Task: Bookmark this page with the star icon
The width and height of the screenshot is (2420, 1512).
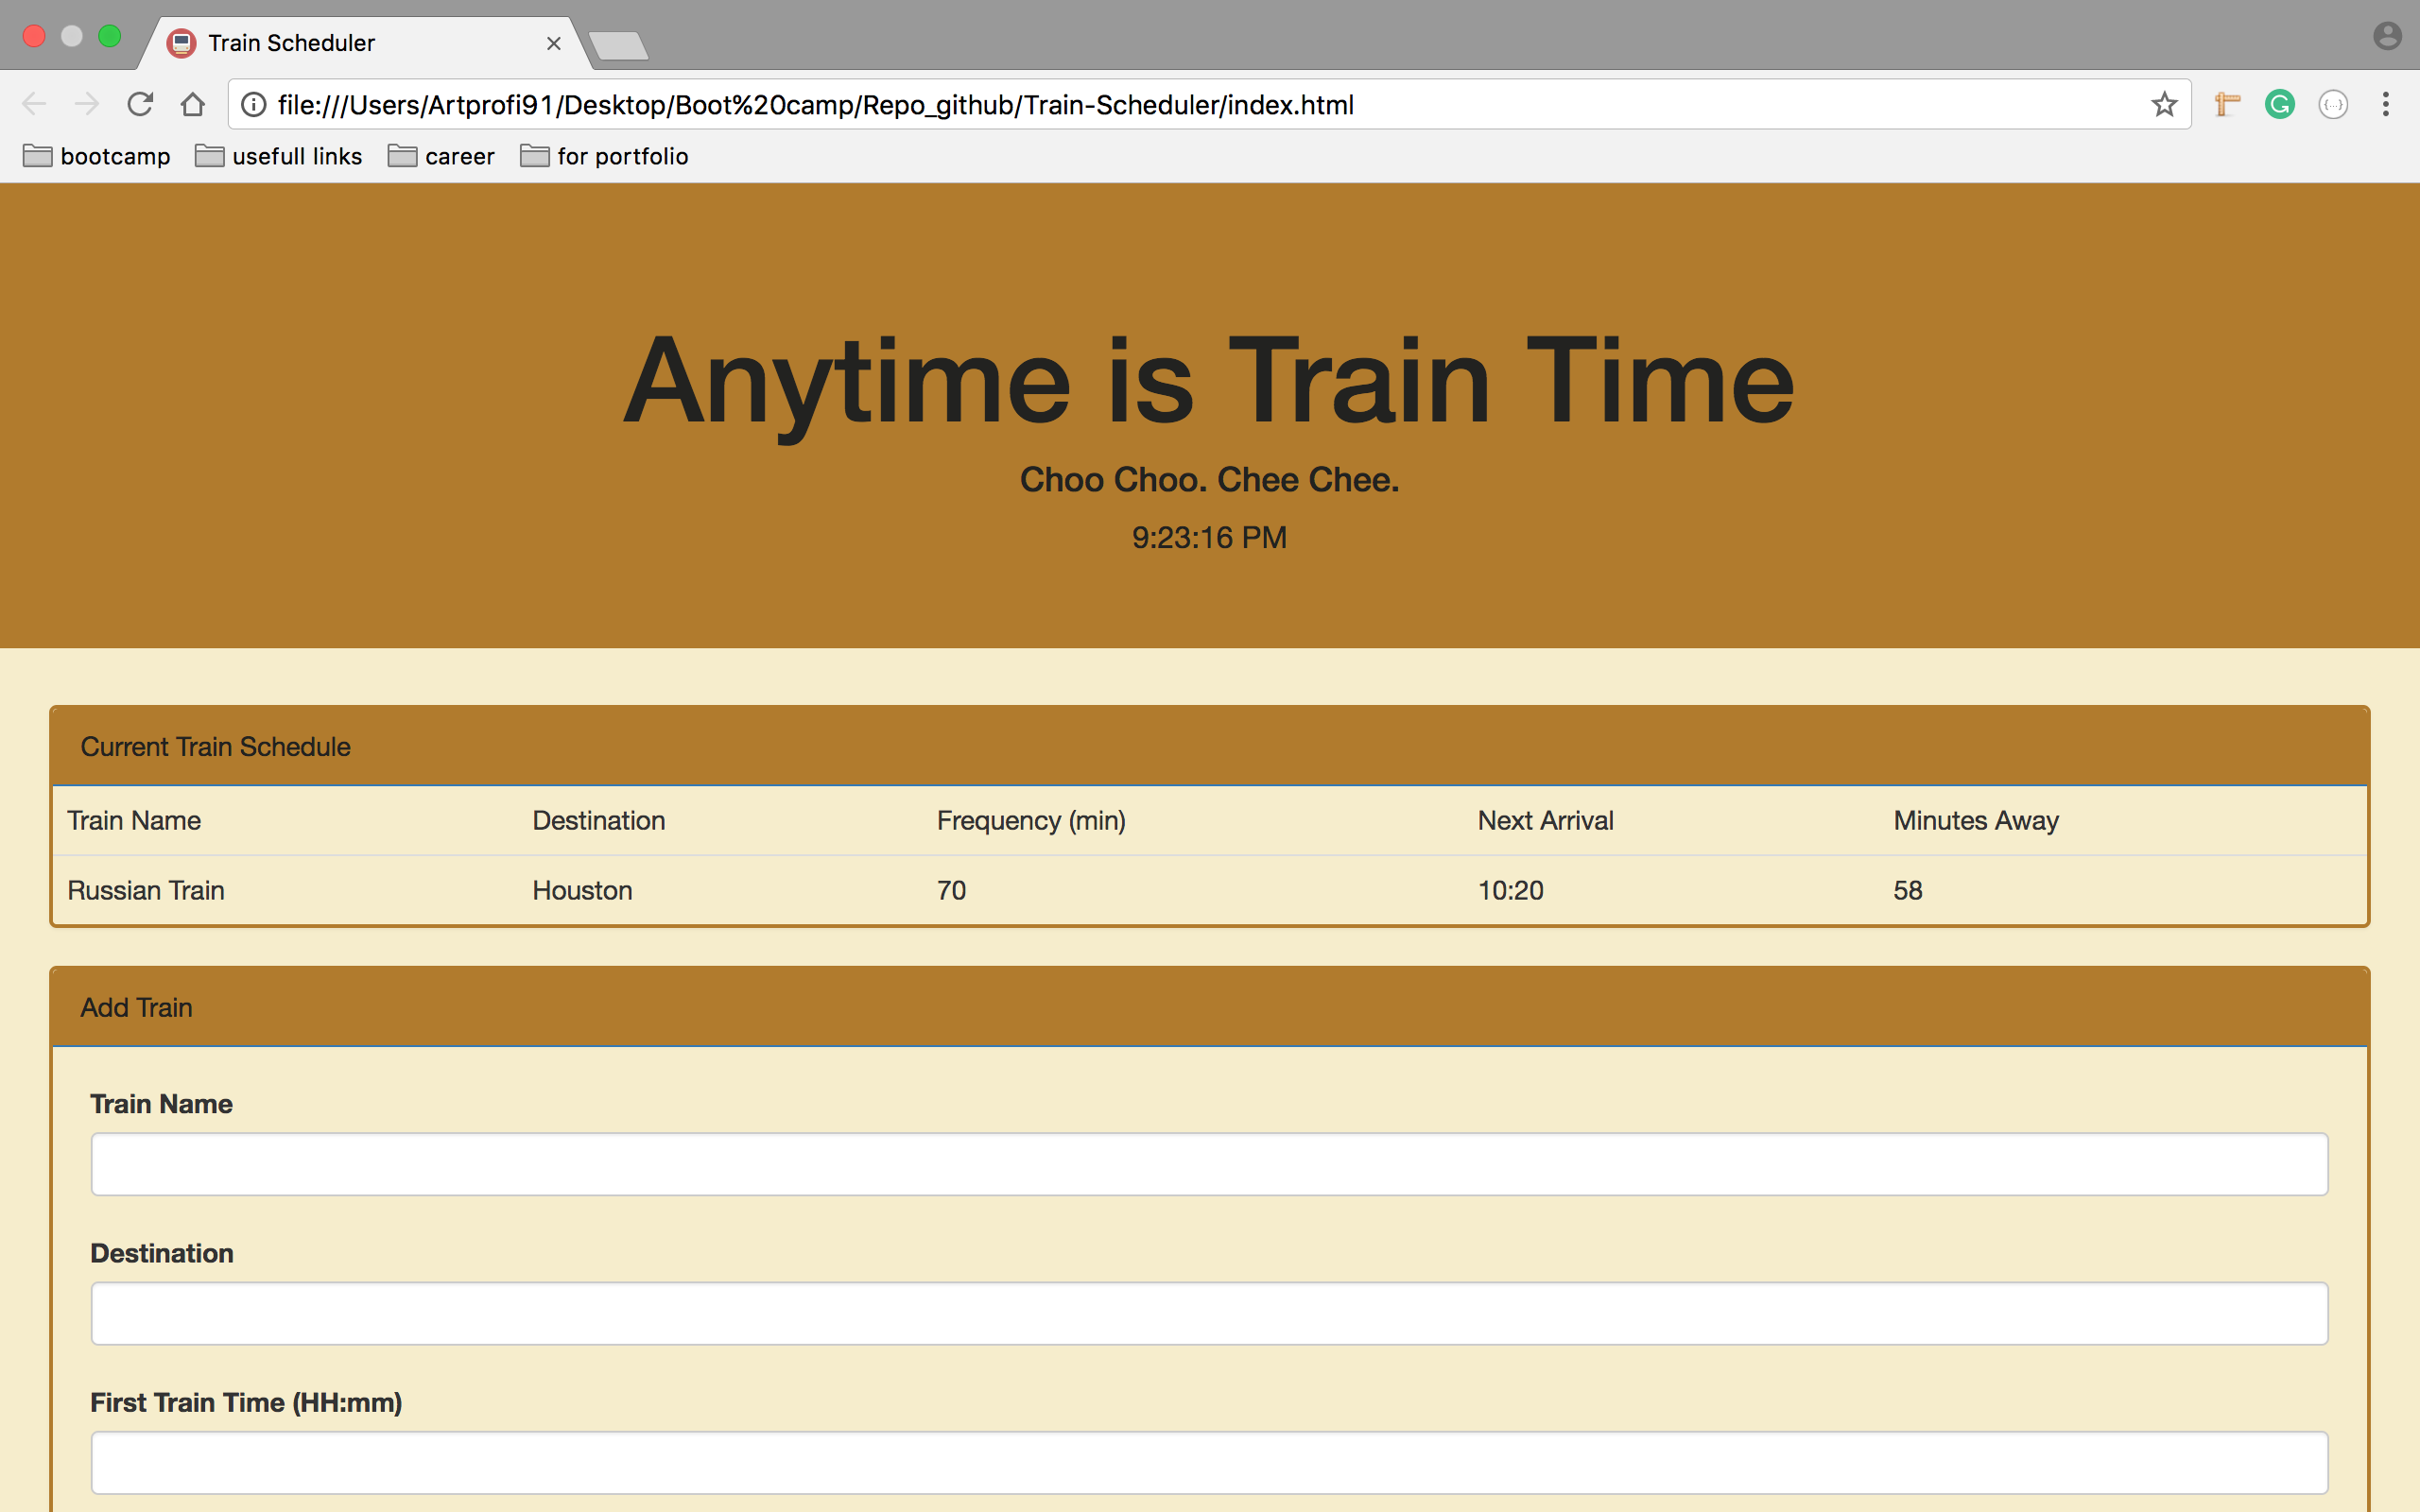Action: (x=2163, y=104)
